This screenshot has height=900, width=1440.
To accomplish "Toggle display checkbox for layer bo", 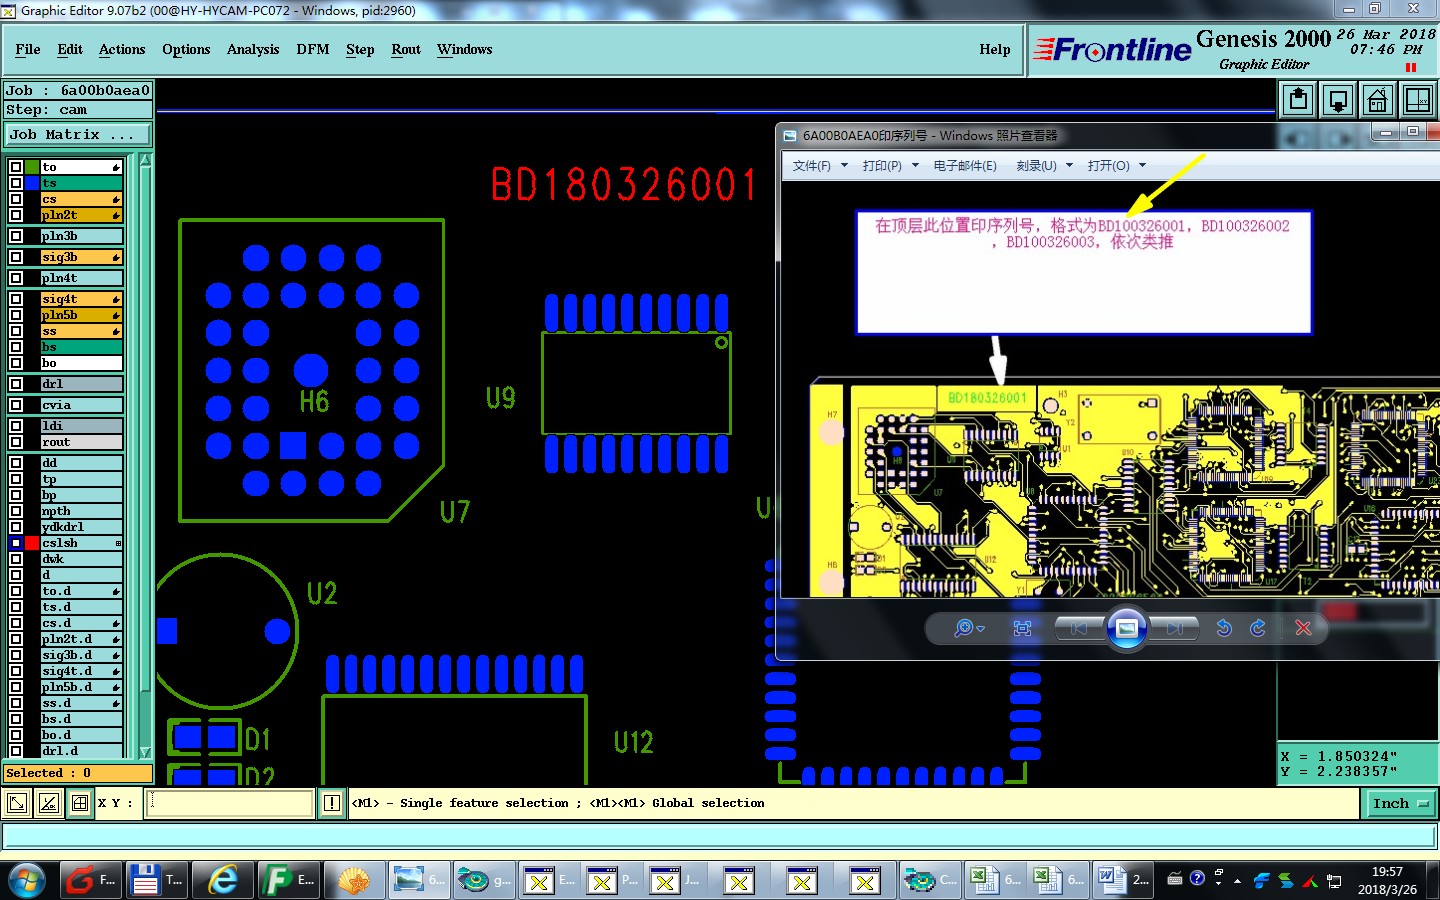I will (15, 363).
